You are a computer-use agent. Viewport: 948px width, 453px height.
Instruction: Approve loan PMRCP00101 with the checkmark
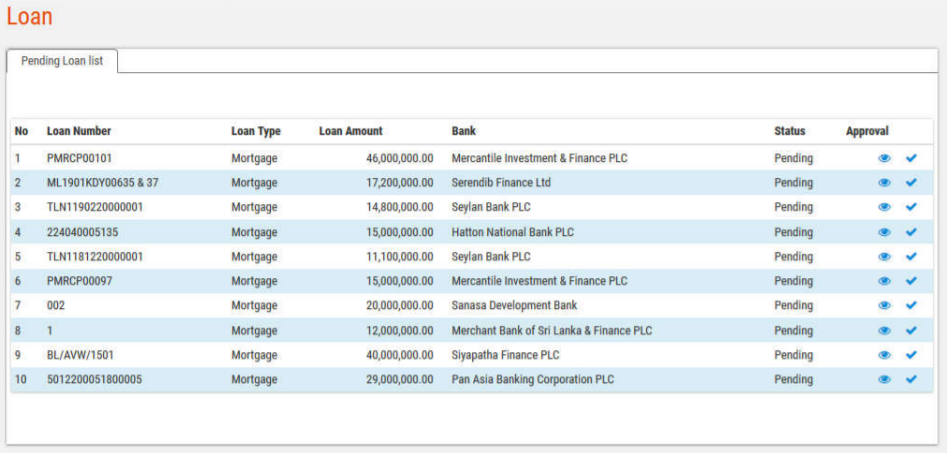pos(911,158)
